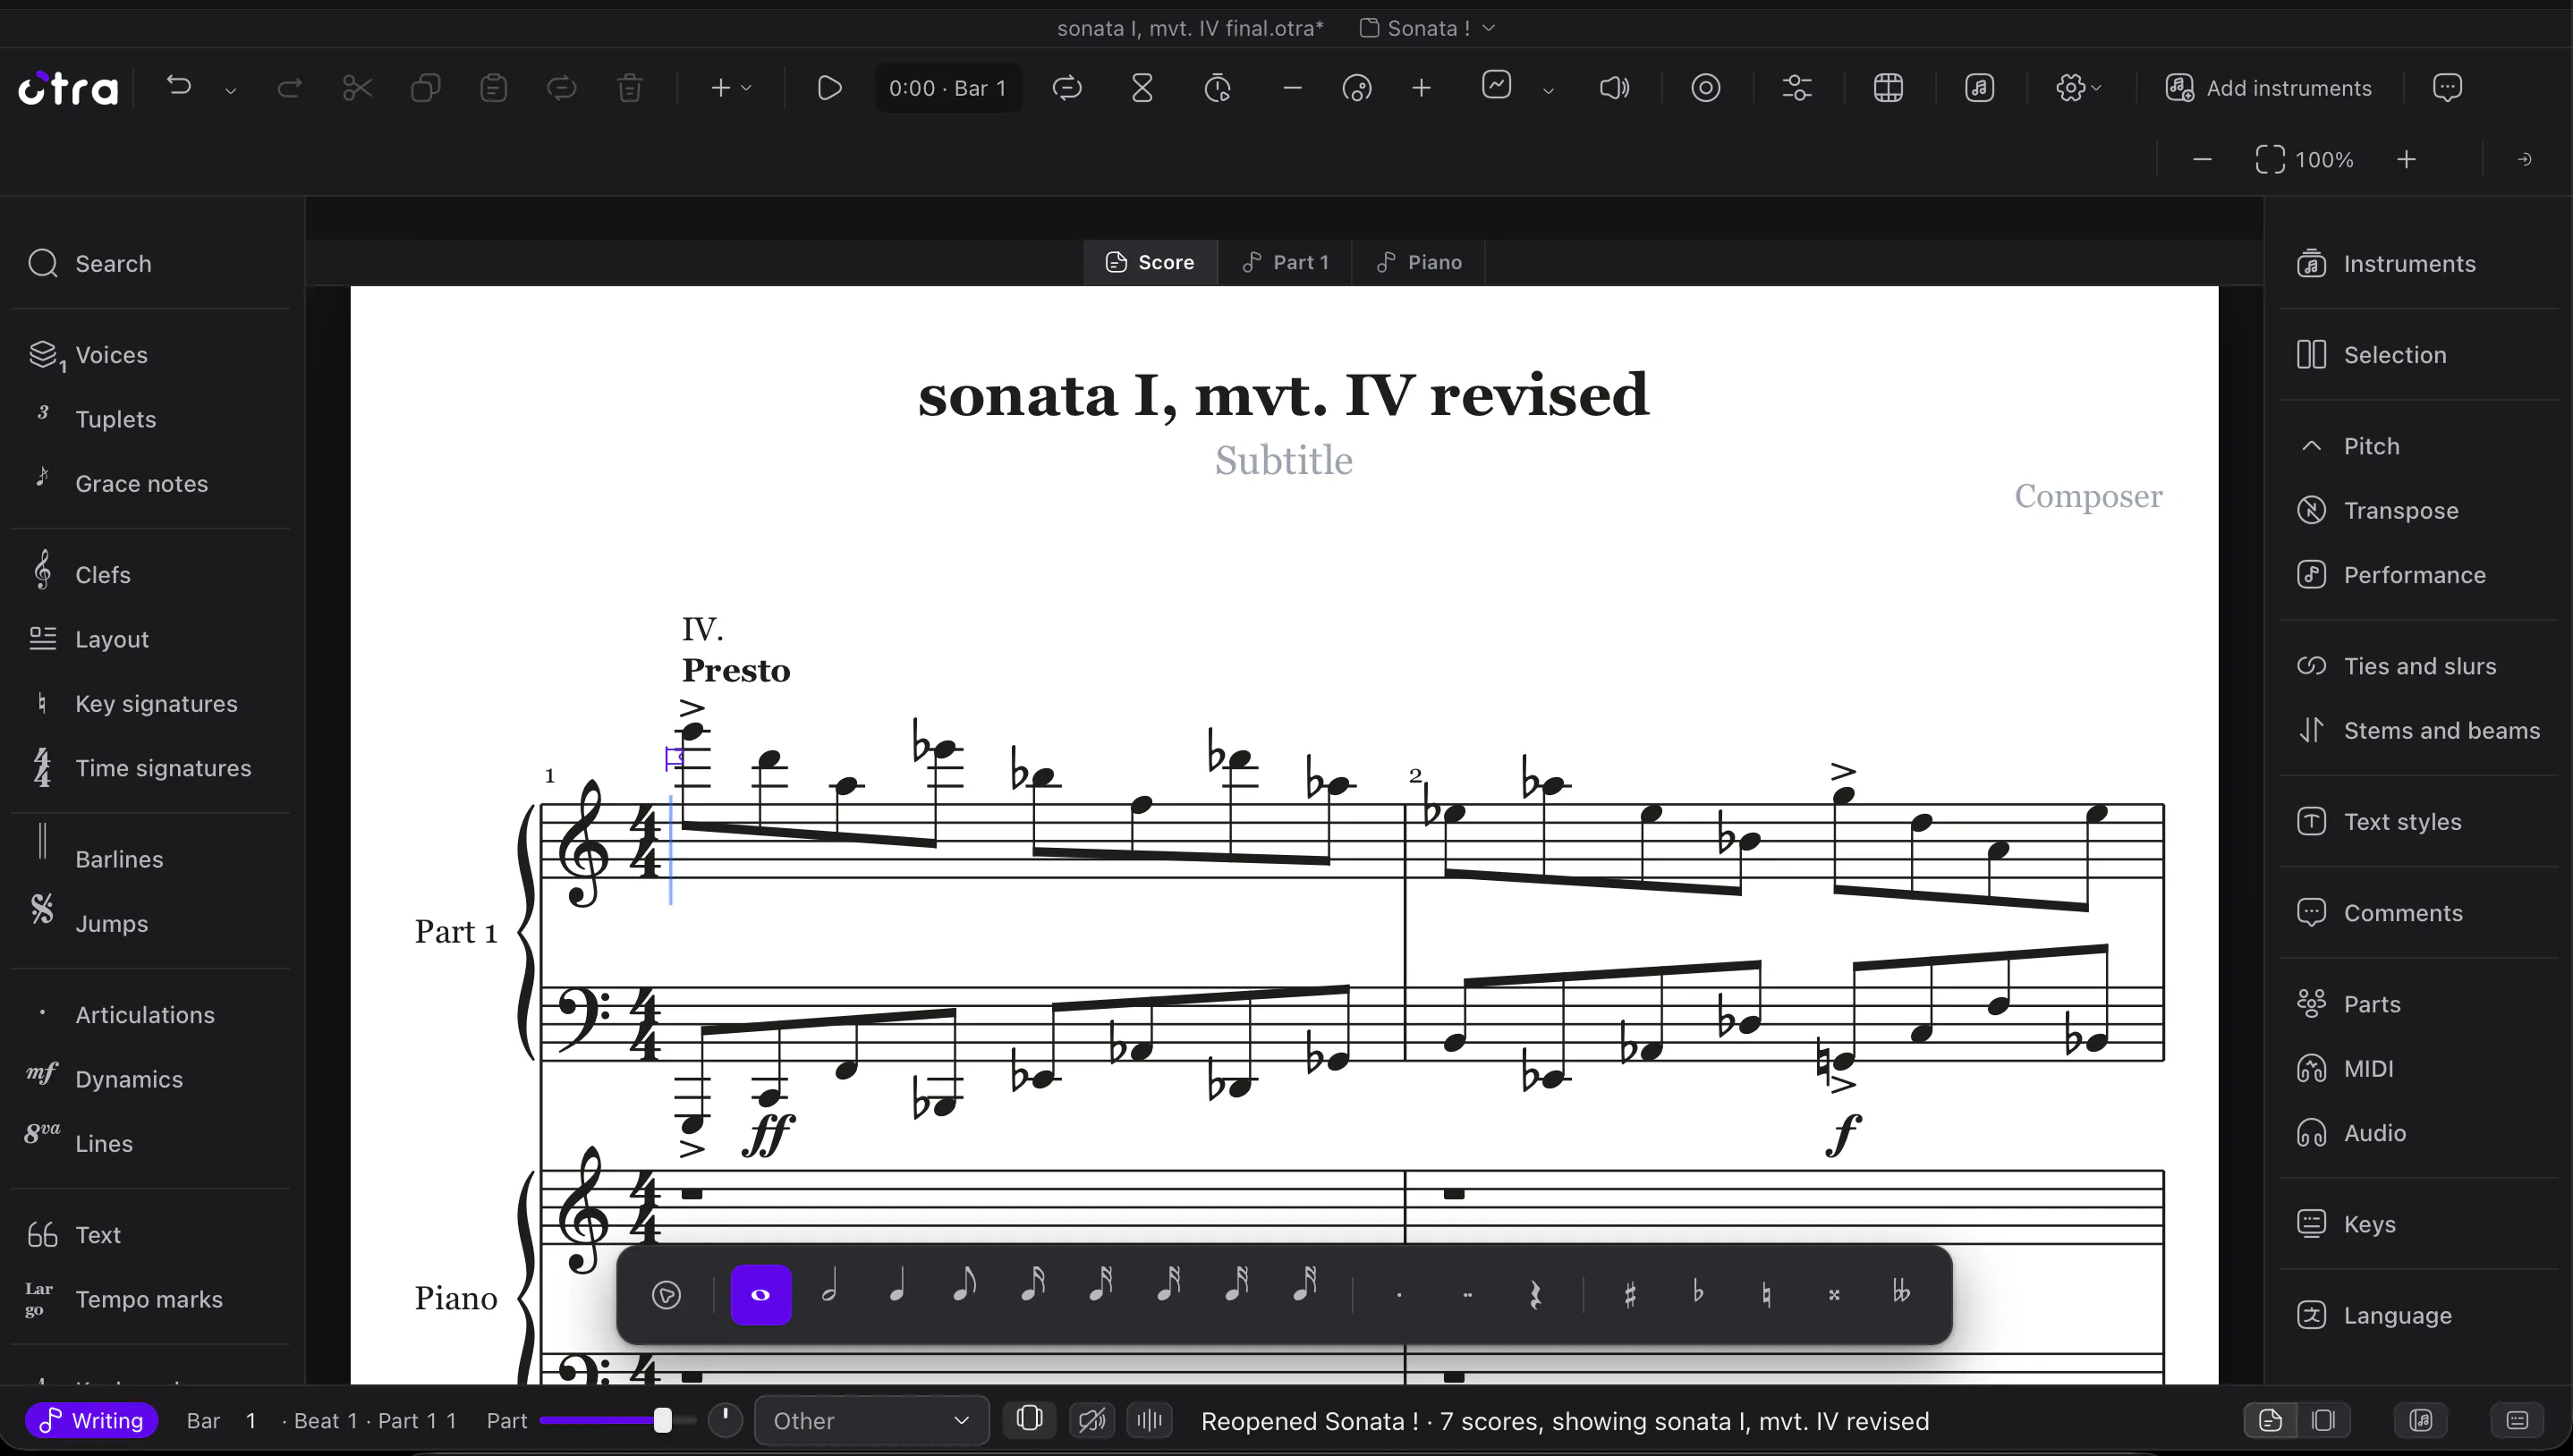Switch to the Part 1 tab

pyautogui.click(x=1285, y=262)
